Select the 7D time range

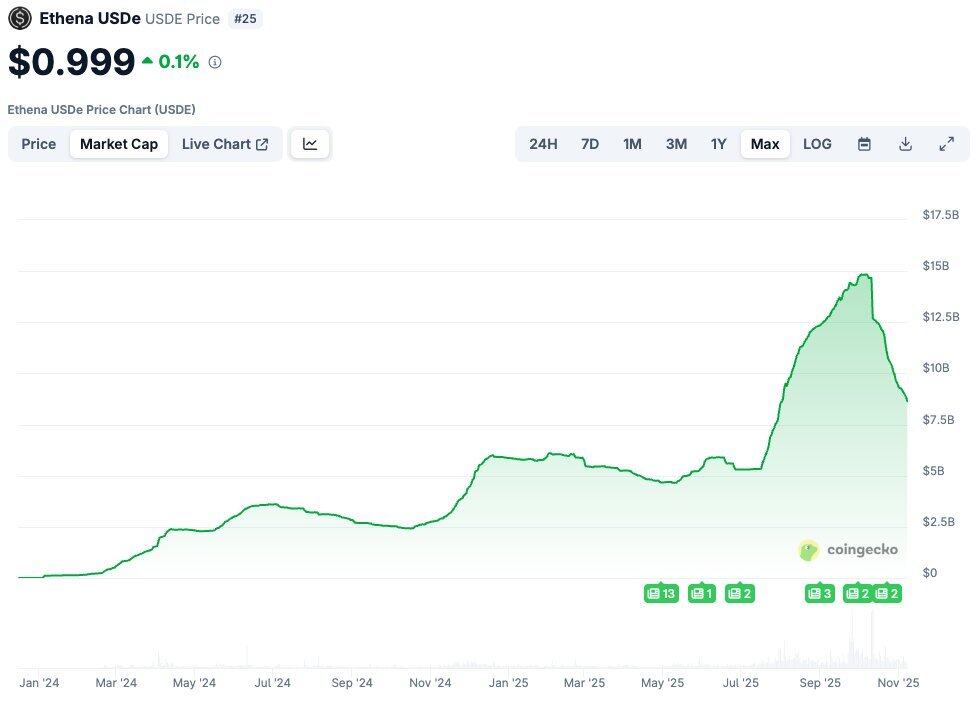pos(590,144)
